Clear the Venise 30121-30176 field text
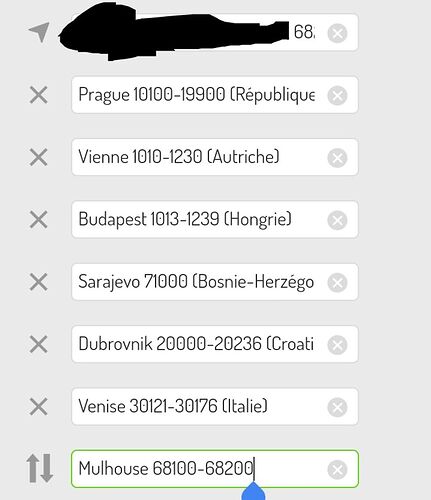 (337, 407)
